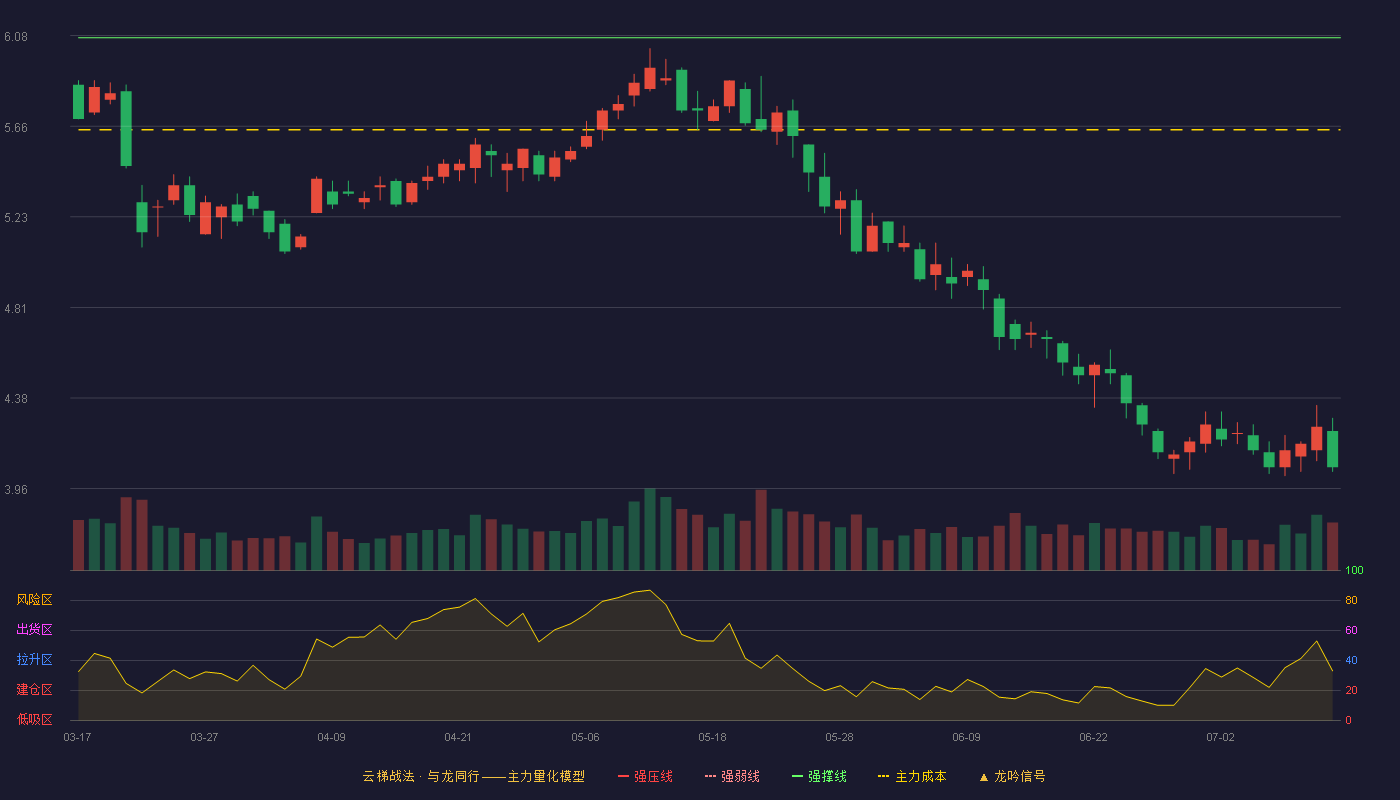The image size is (1400, 800).
Task: Click the 04-21 date label
Action: click(x=458, y=737)
